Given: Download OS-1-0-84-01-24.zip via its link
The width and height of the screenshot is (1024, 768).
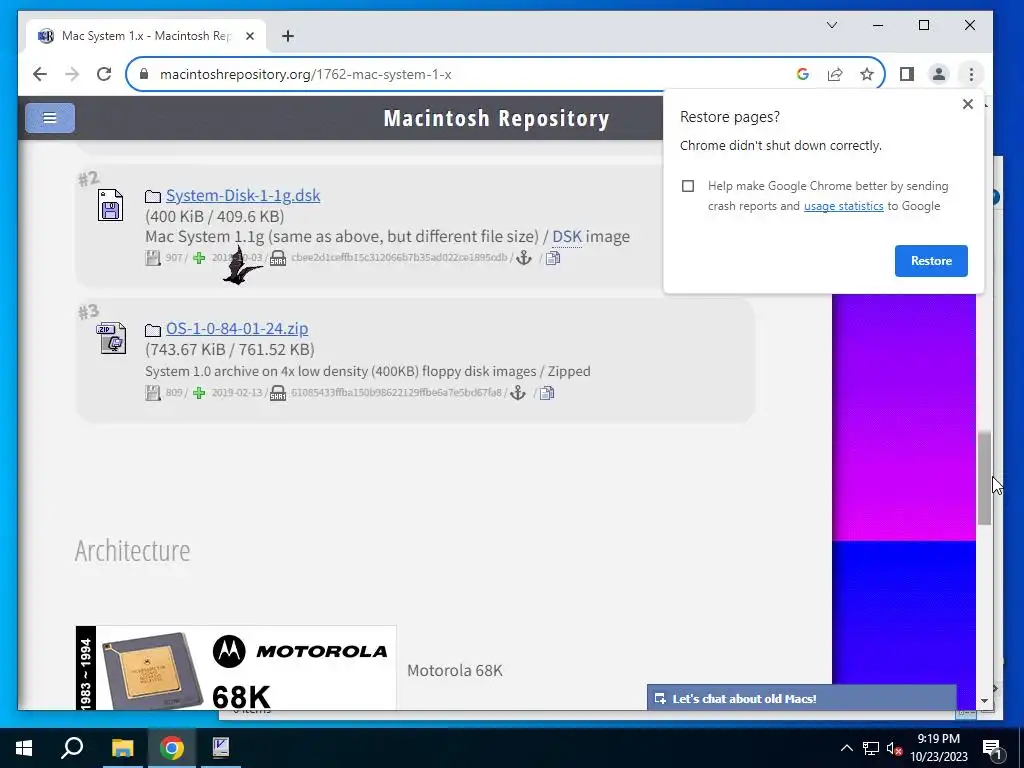Looking at the screenshot, I should click(x=237, y=328).
